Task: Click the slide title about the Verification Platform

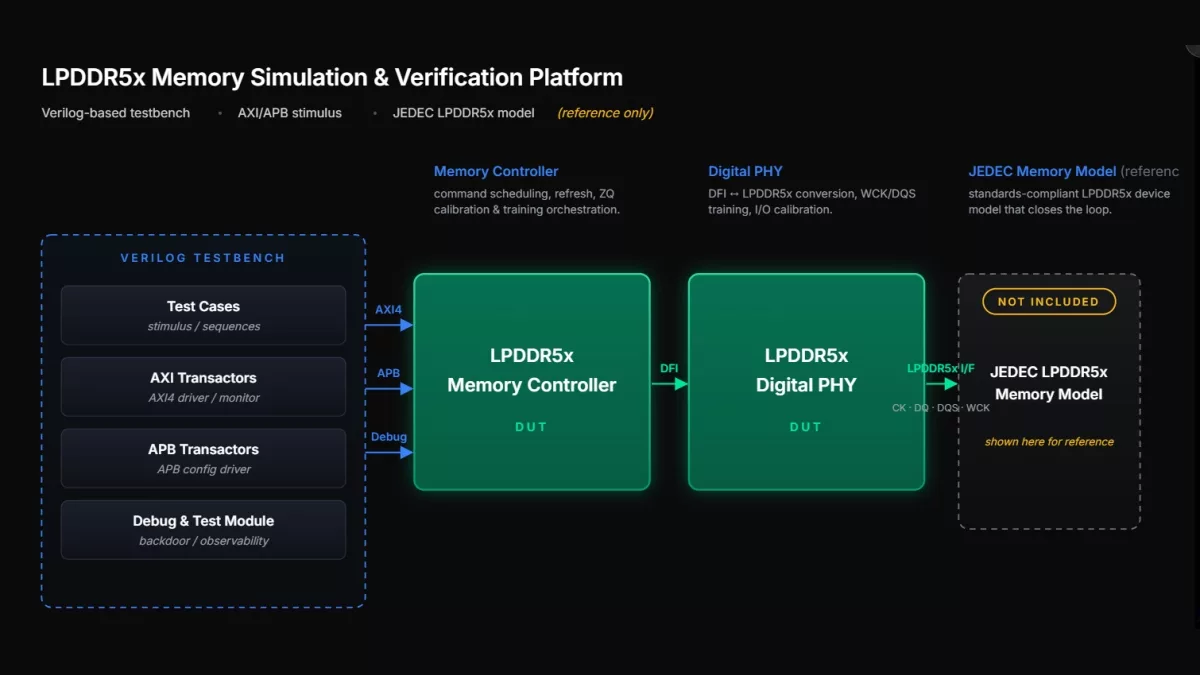Action: pos(332,77)
